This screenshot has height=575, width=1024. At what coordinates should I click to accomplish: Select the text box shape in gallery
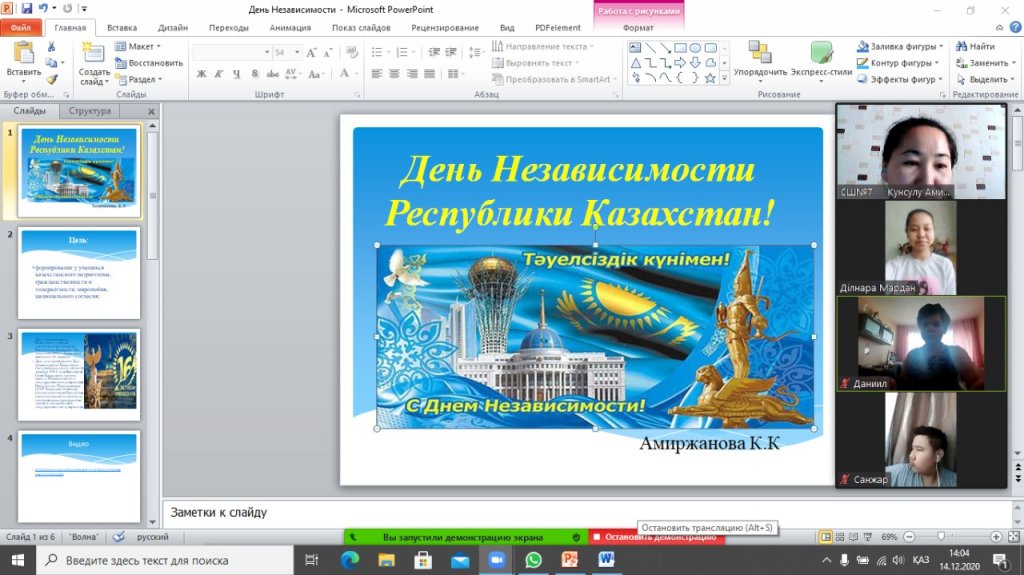point(635,48)
